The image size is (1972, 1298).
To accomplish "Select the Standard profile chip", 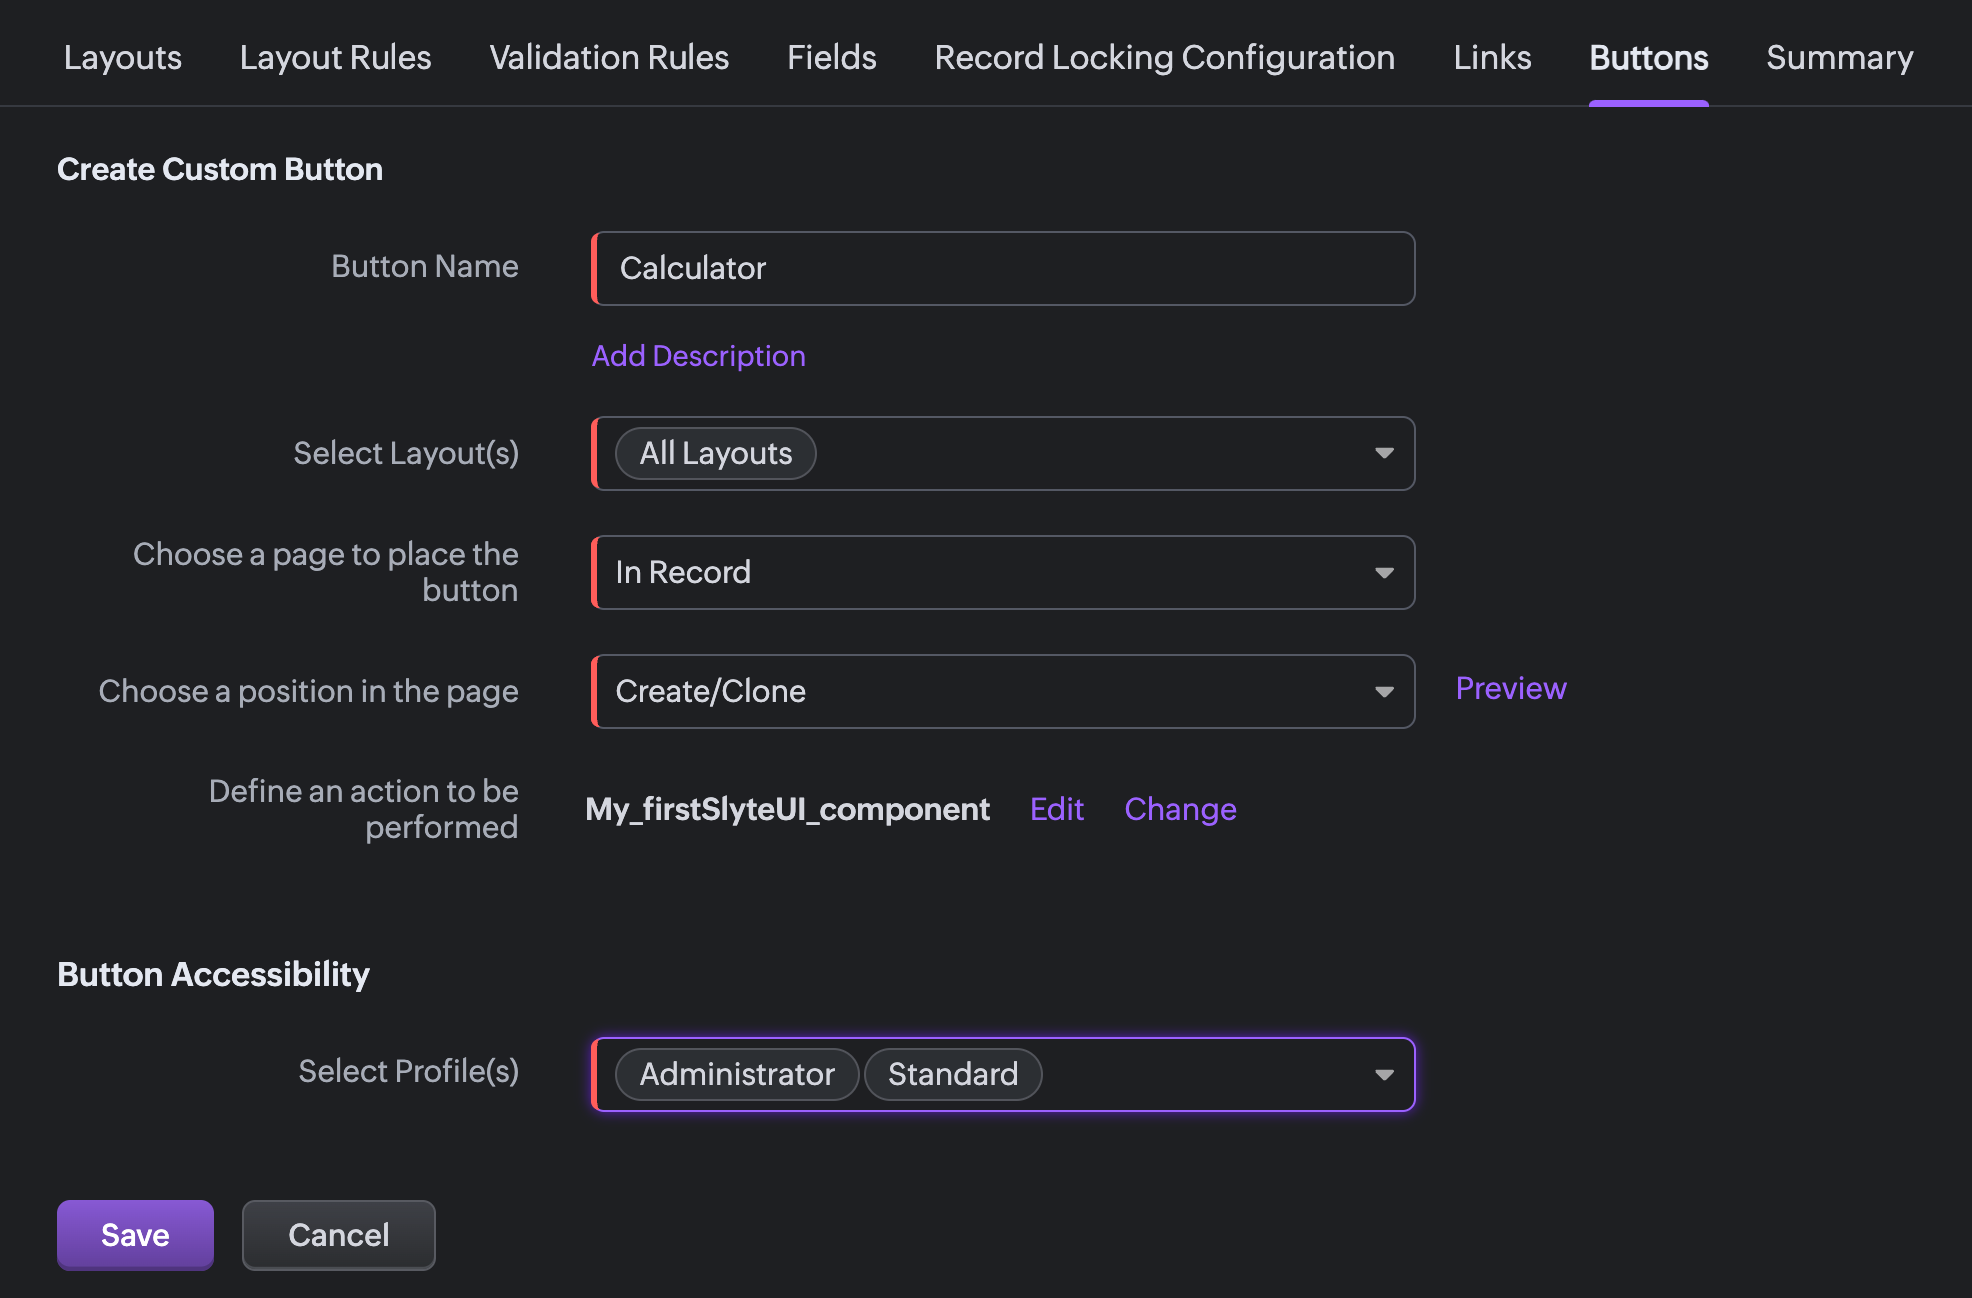I will coord(952,1074).
